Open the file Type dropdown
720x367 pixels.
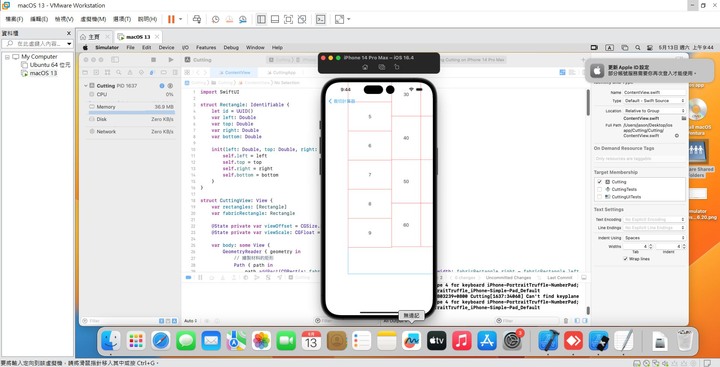tap(654, 101)
